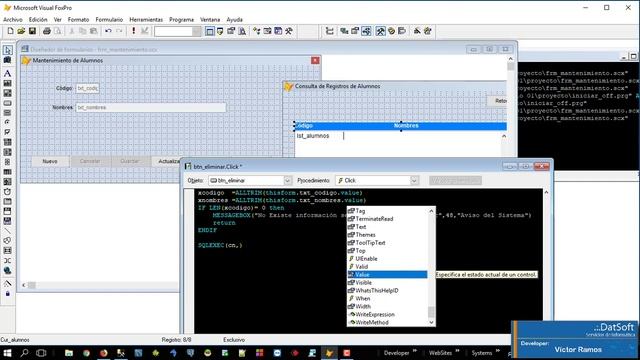
Task: Open the Ayuda menu
Action: tap(234, 20)
